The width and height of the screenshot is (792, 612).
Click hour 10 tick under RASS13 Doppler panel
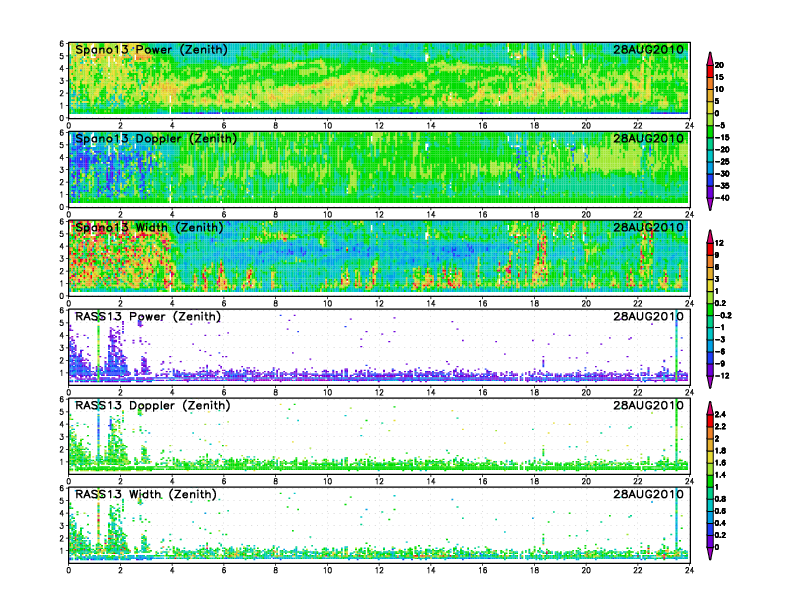[x=327, y=481]
